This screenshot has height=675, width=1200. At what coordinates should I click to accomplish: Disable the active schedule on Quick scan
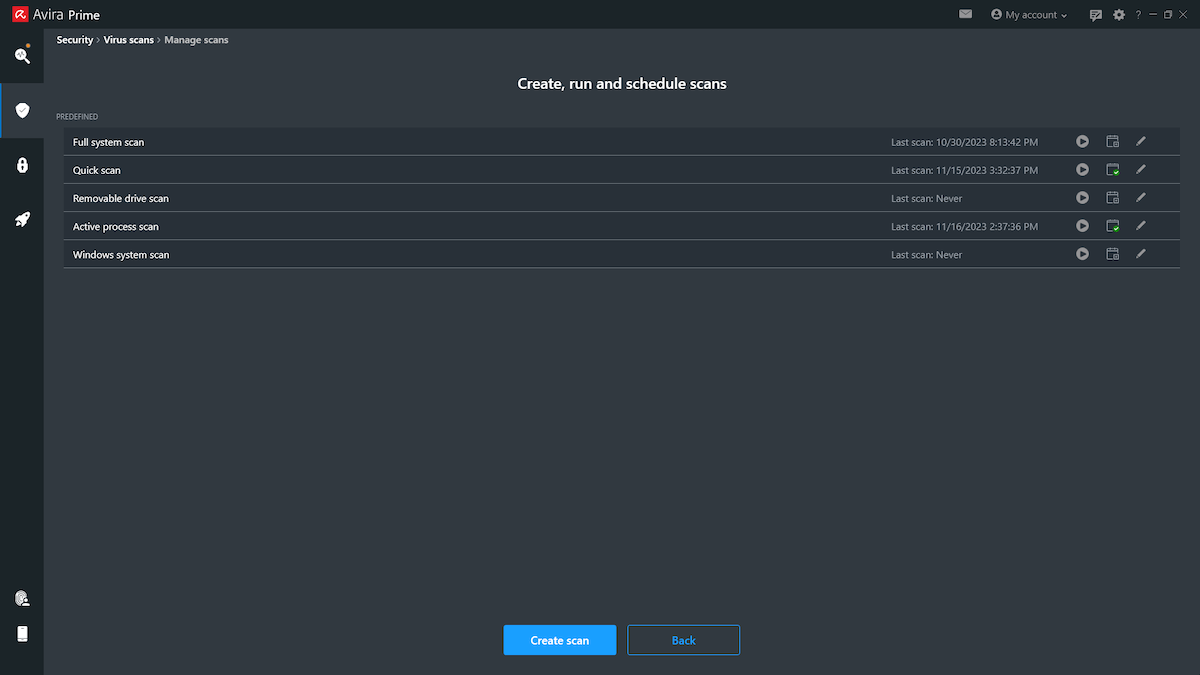1112,169
